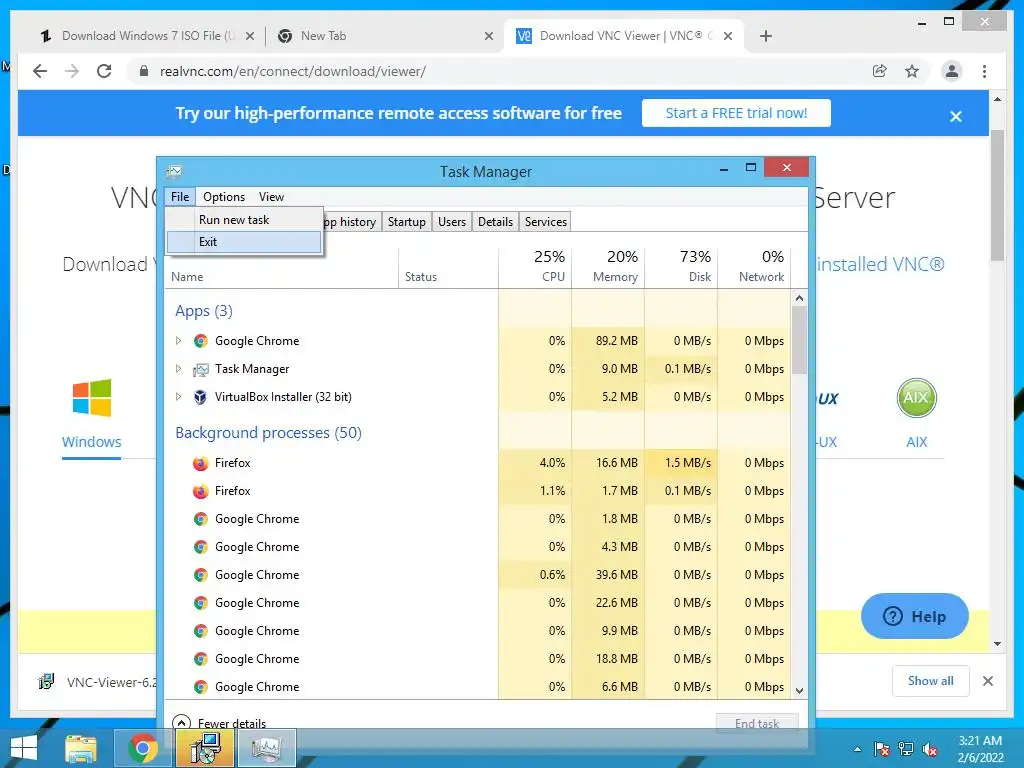Go back in Chrome browser
The height and width of the screenshot is (768, 1024).
click(x=40, y=71)
